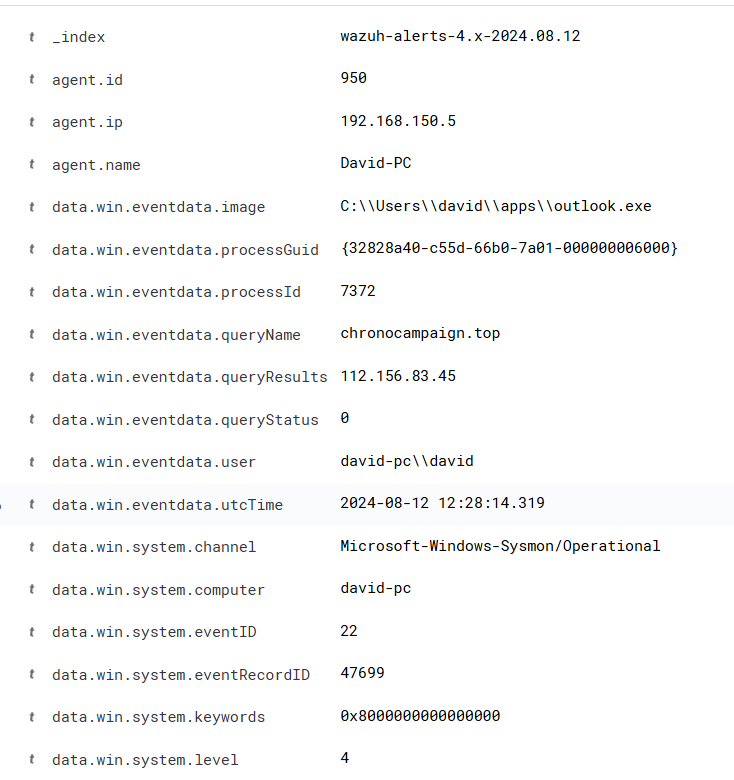Click the data.win.system.keywords field name
Viewport: 734px width, 780px height.
[159, 717]
